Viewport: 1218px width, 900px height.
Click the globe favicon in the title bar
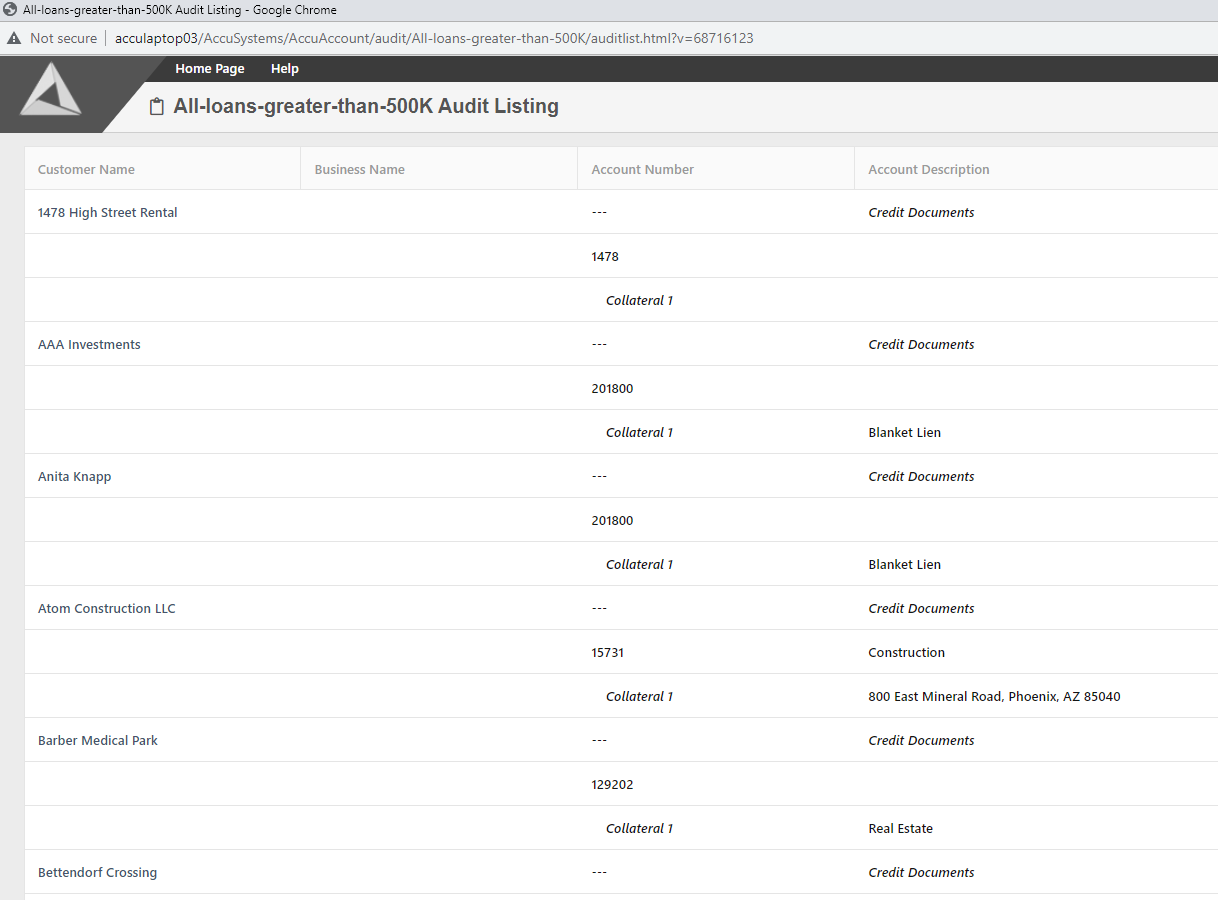click(10, 10)
